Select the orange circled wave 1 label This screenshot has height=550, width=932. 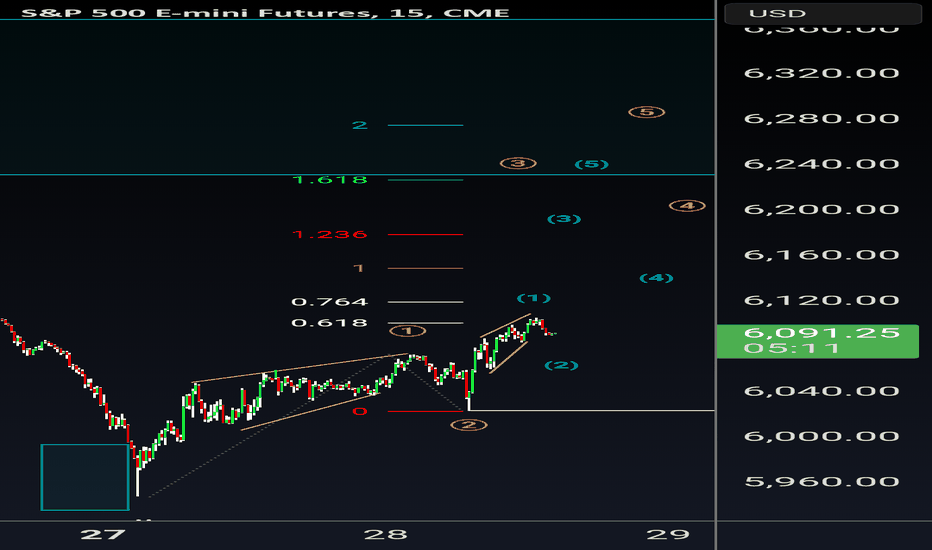pyautogui.click(x=408, y=331)
